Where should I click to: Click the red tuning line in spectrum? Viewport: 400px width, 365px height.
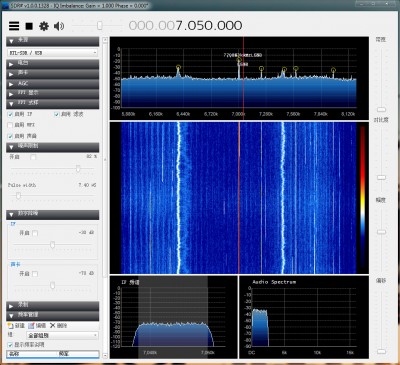[x=243, y=77]
